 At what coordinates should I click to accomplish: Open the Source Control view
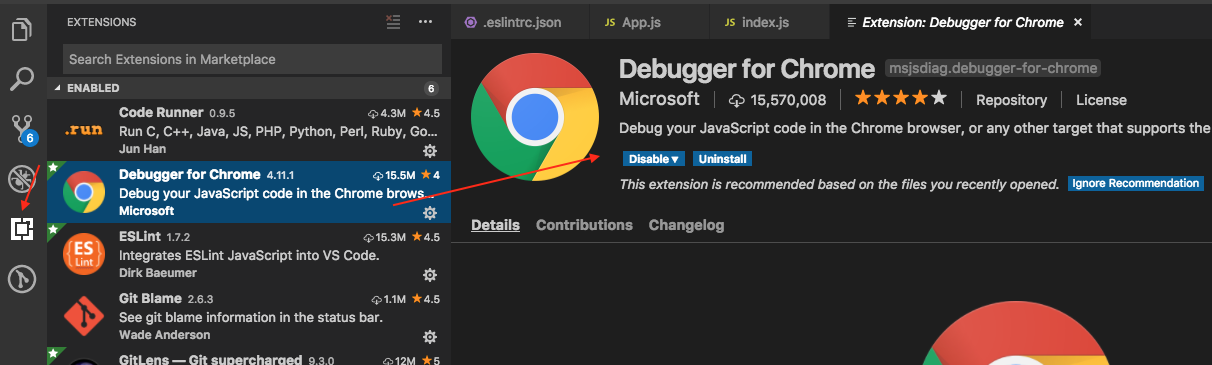coord(22,129)
